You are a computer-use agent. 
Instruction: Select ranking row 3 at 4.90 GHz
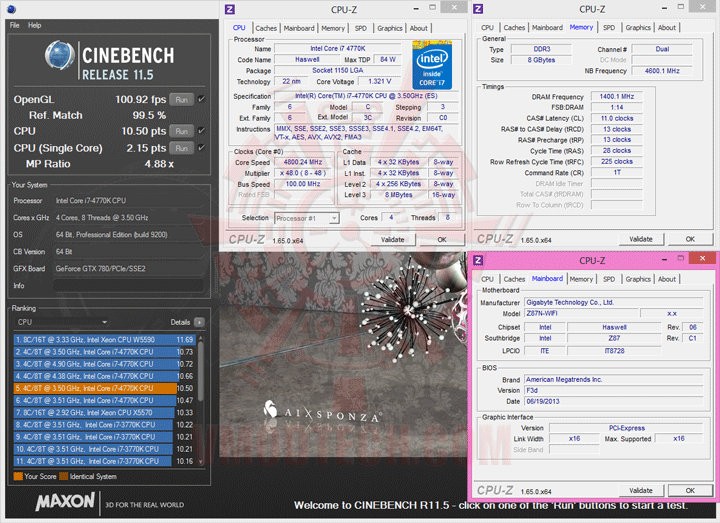tap(105, 364)
